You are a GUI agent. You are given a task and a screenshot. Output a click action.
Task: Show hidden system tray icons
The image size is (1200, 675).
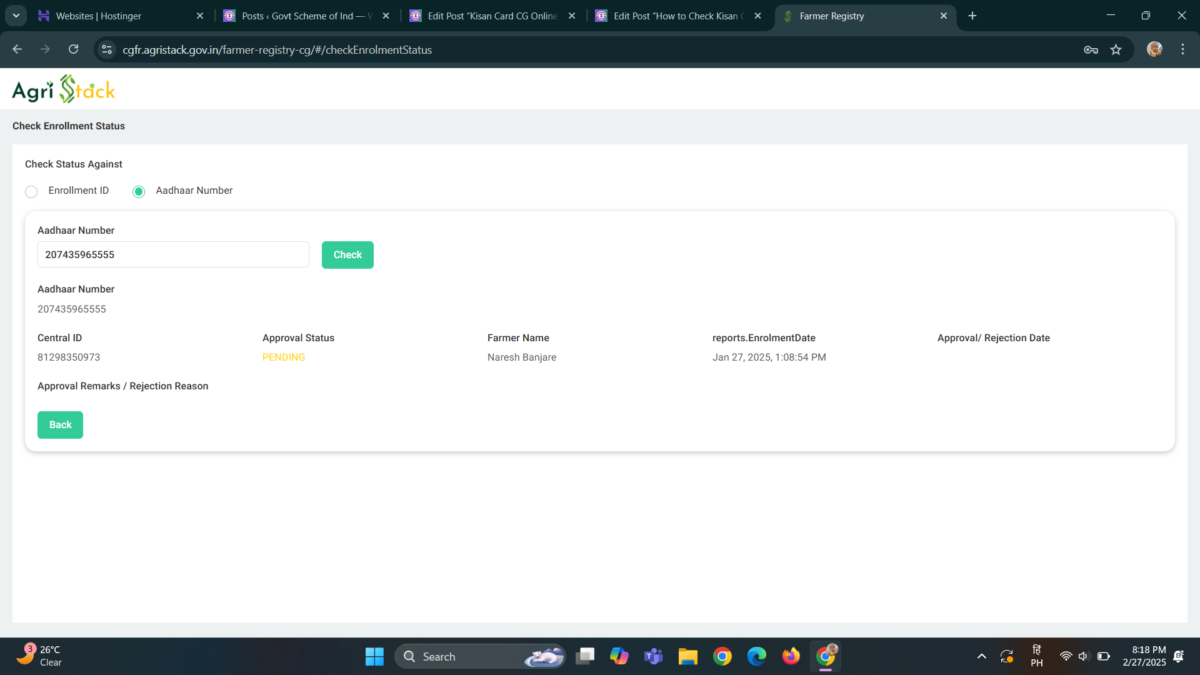(x=981, y=656)
